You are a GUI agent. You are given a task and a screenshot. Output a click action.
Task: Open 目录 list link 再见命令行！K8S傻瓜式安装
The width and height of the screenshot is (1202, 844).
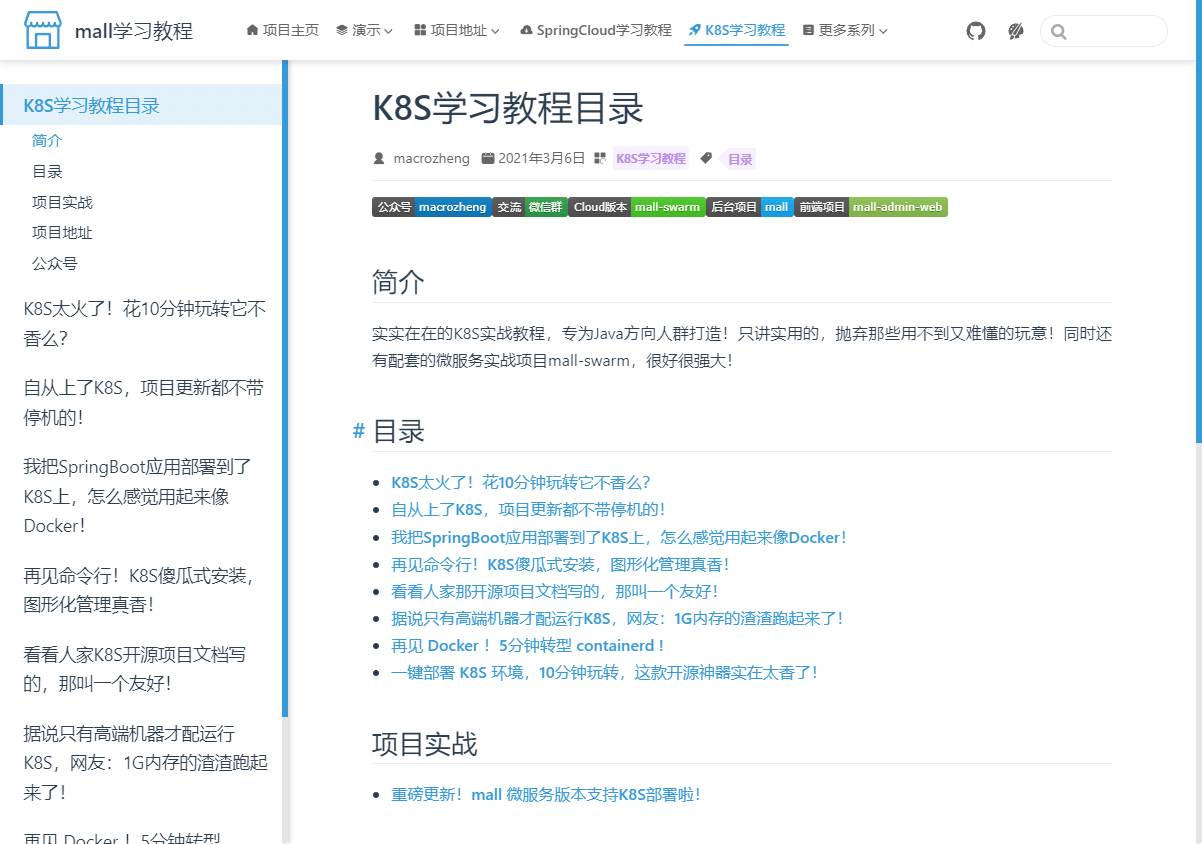(x=561, y=564)
